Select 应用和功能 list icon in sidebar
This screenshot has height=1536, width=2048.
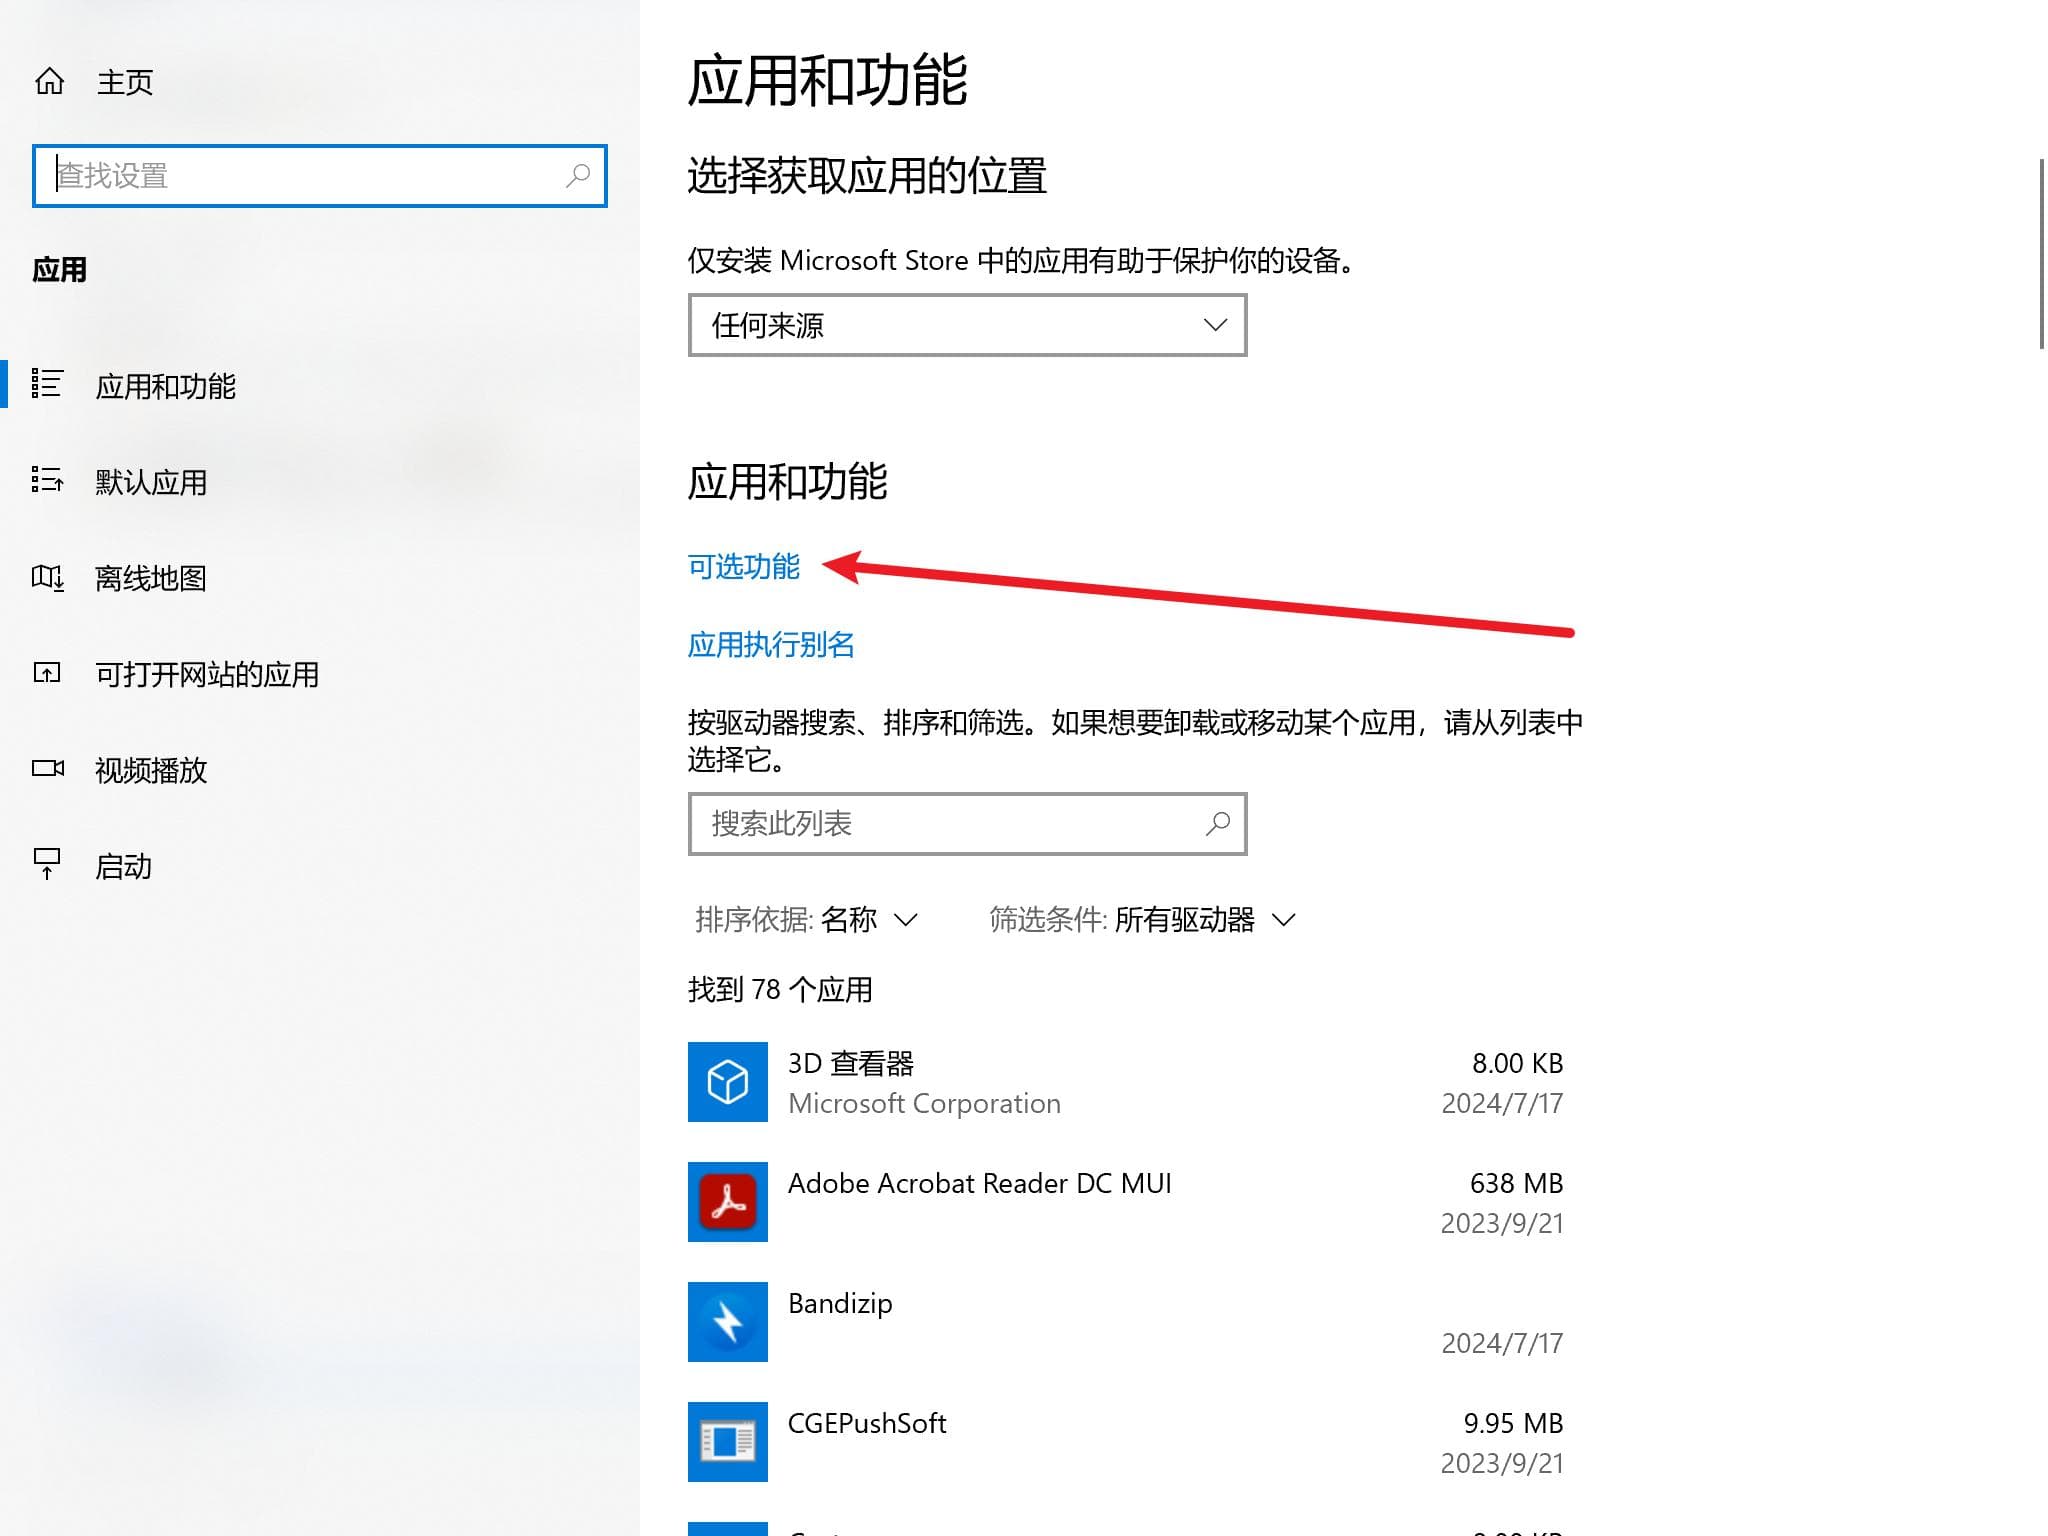click(47, 384)
